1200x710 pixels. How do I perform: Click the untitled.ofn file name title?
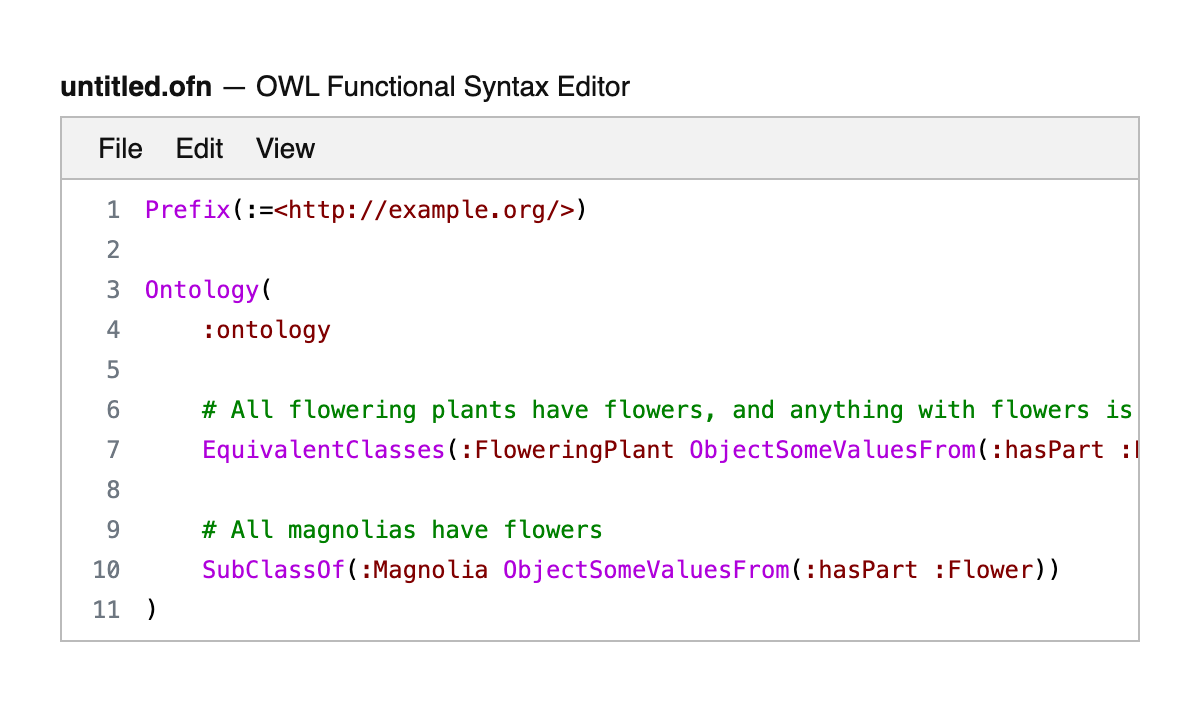136,87
